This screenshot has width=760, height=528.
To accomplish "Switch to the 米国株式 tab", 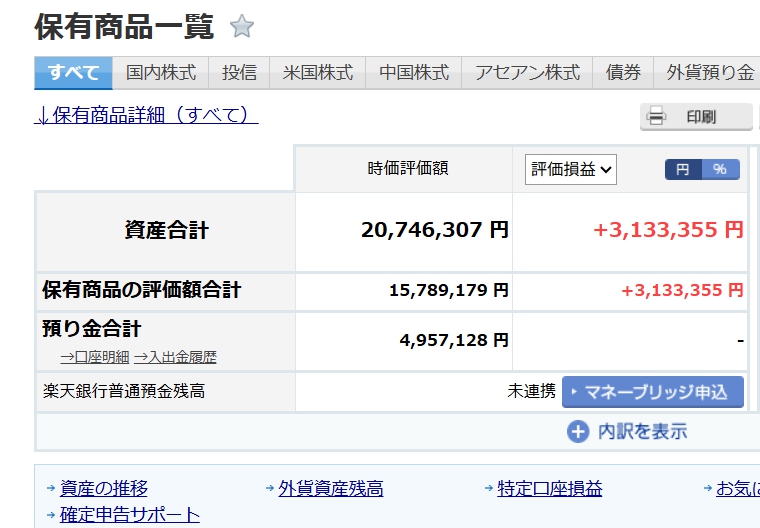I will 317,73.
